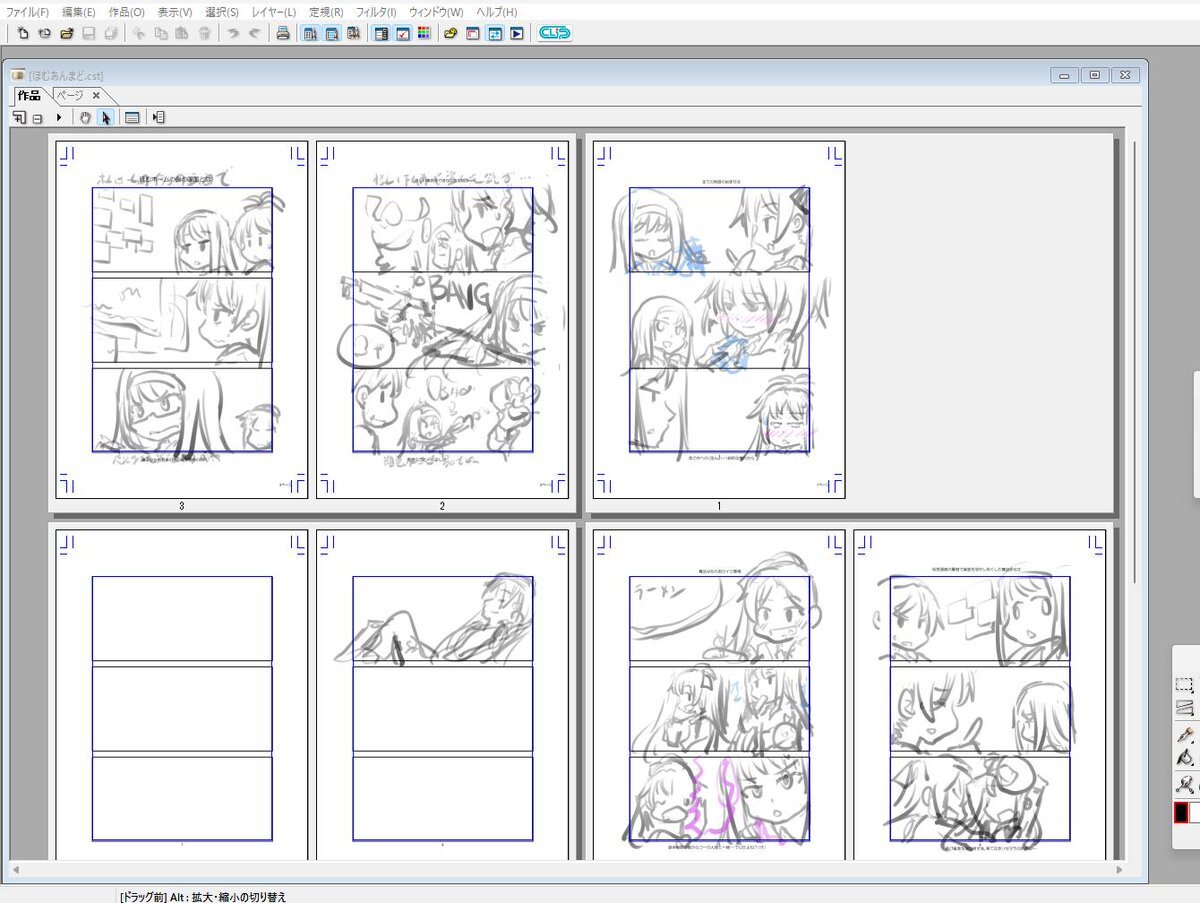Switch to the ページ tab
The width and height of the screenshot is (1200, 903).
[69, 95]
